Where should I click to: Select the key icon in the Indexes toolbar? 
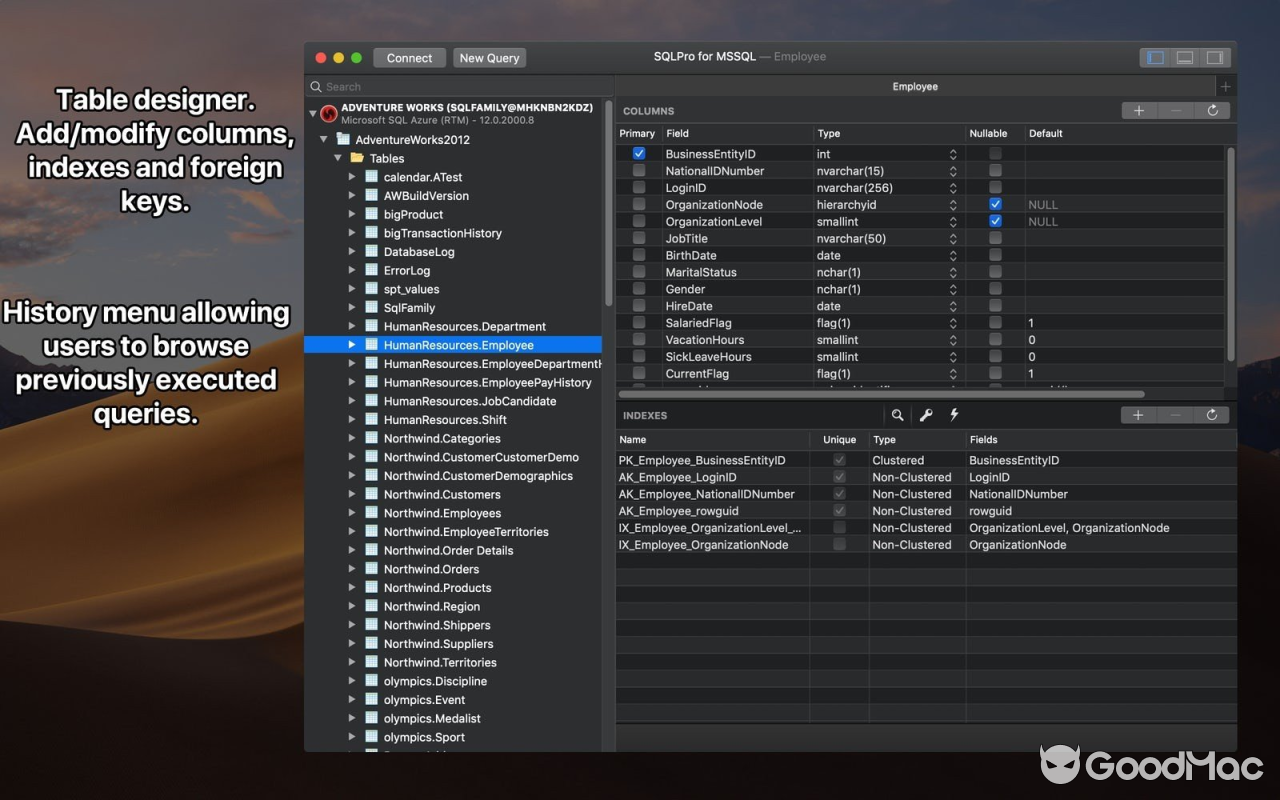pyautogui.click(x=925, y=414)
